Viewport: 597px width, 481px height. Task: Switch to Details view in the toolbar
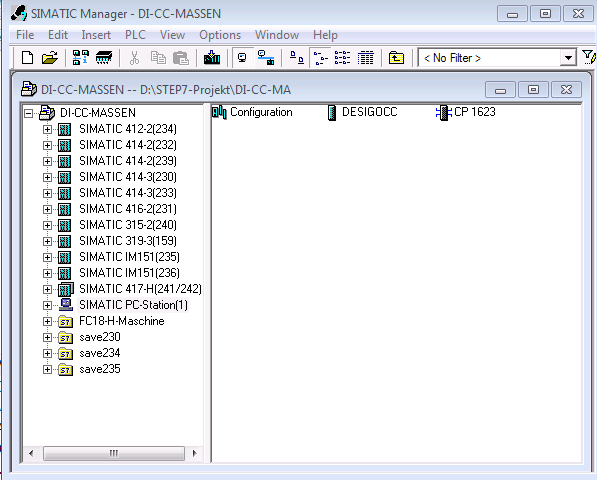pos(366,58)
